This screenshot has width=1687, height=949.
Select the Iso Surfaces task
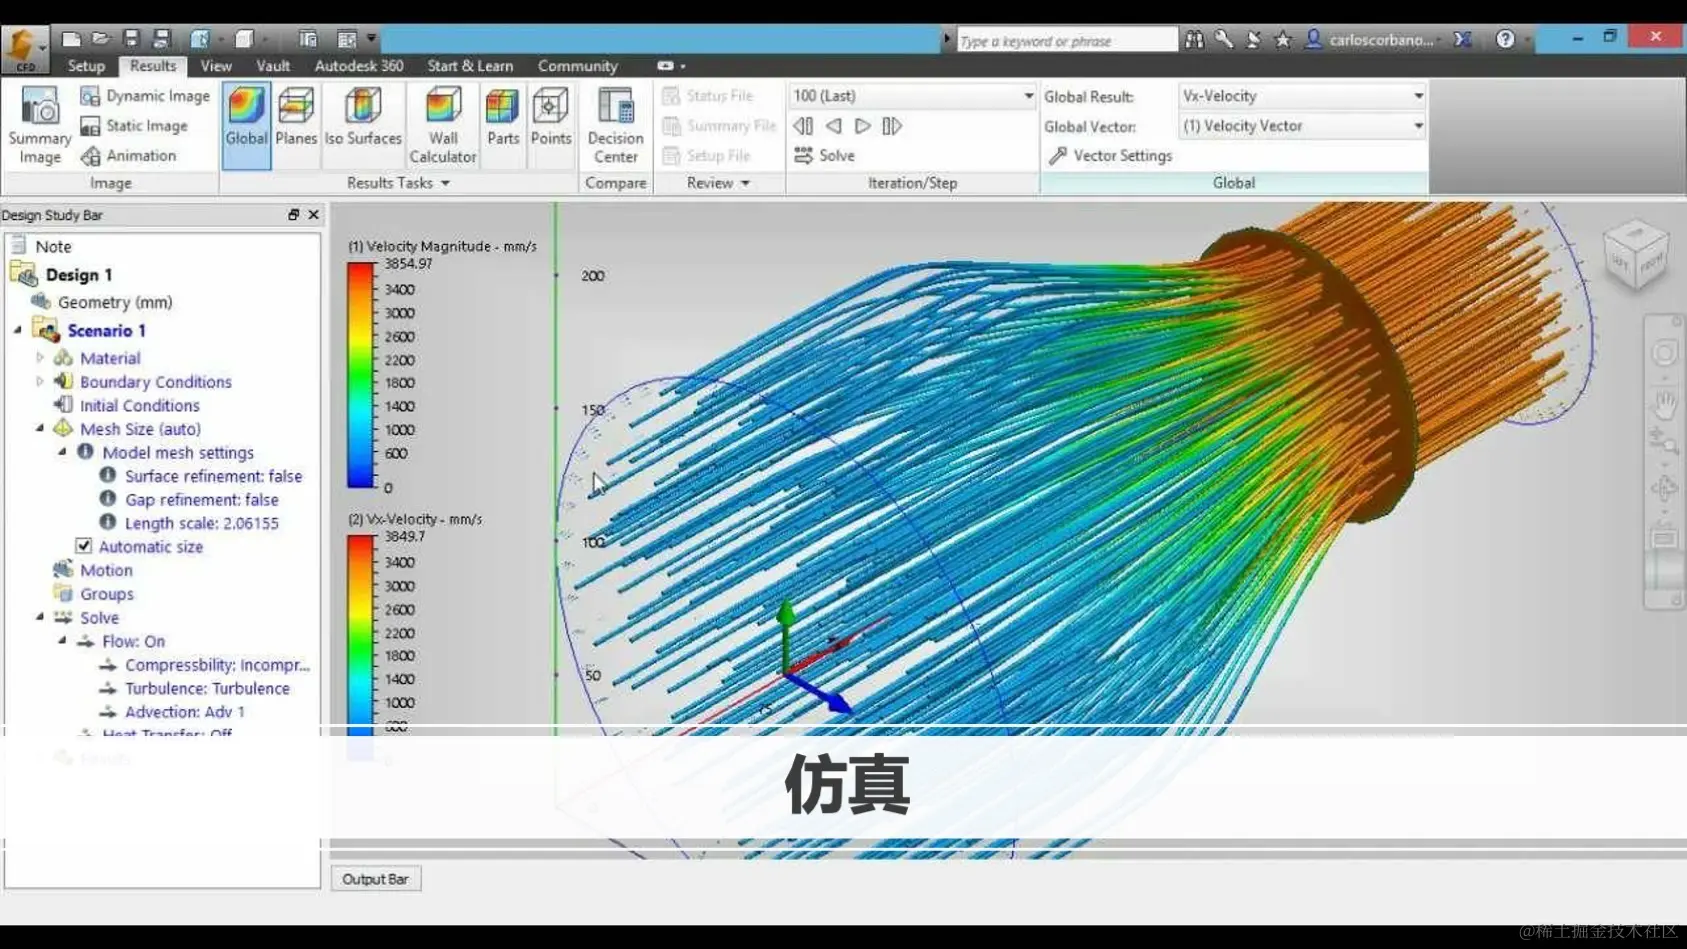tap(363, 118)
